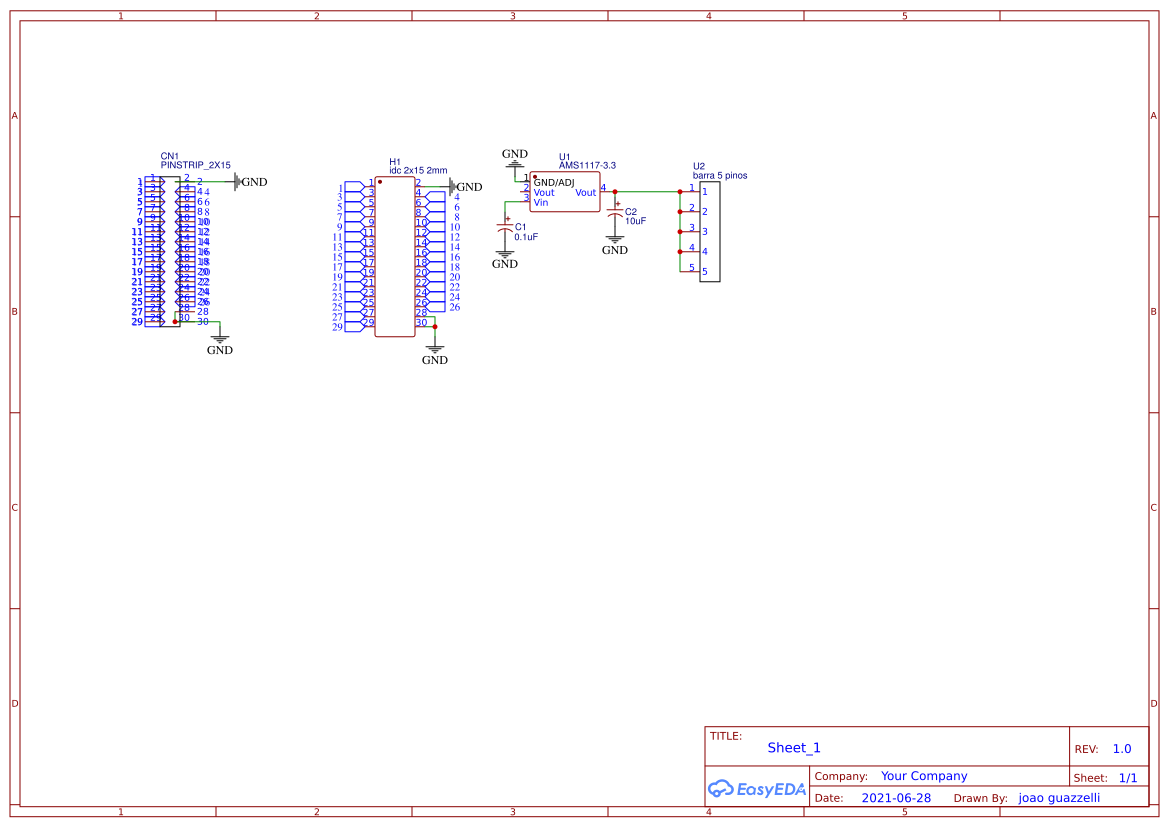Screen dimensions: 1169x827
Task: Click the GND symbol right of H1 pin 2
Action: pyautogui.click(x=465, y=186)
